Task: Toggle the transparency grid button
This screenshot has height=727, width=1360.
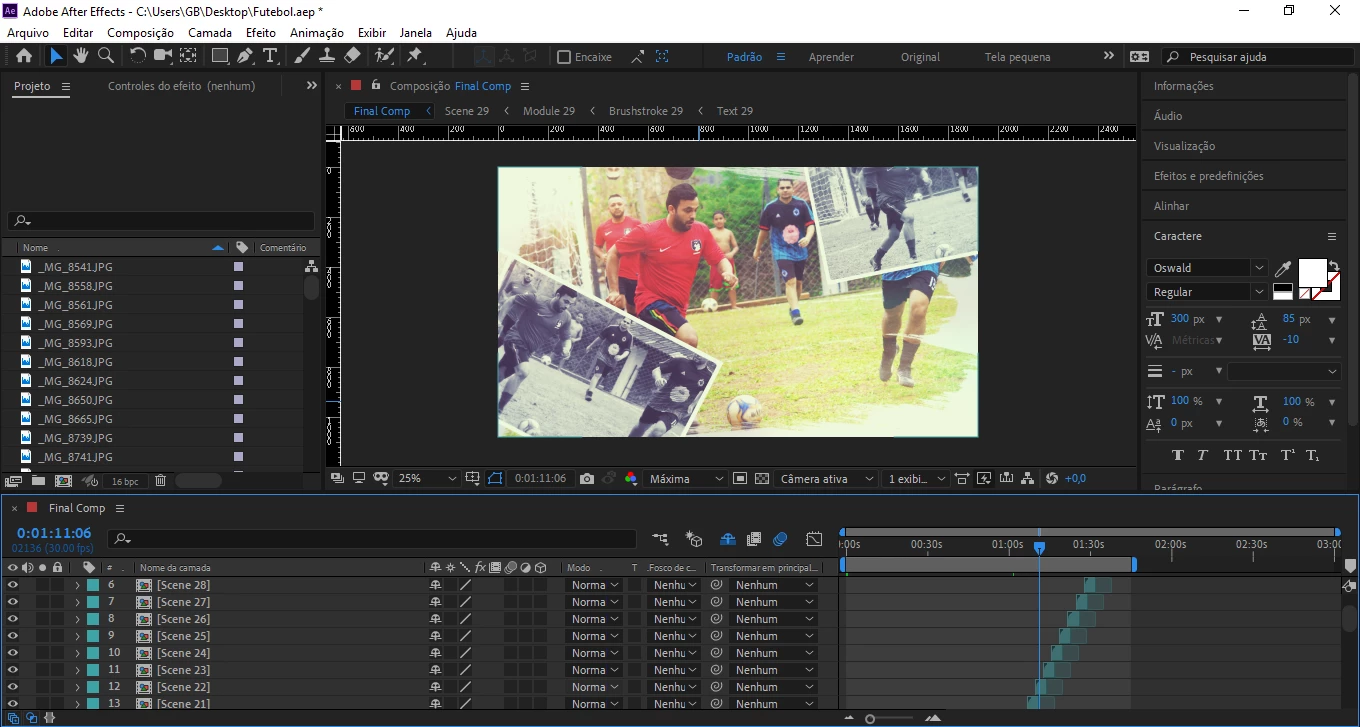Action: [762, 479]
